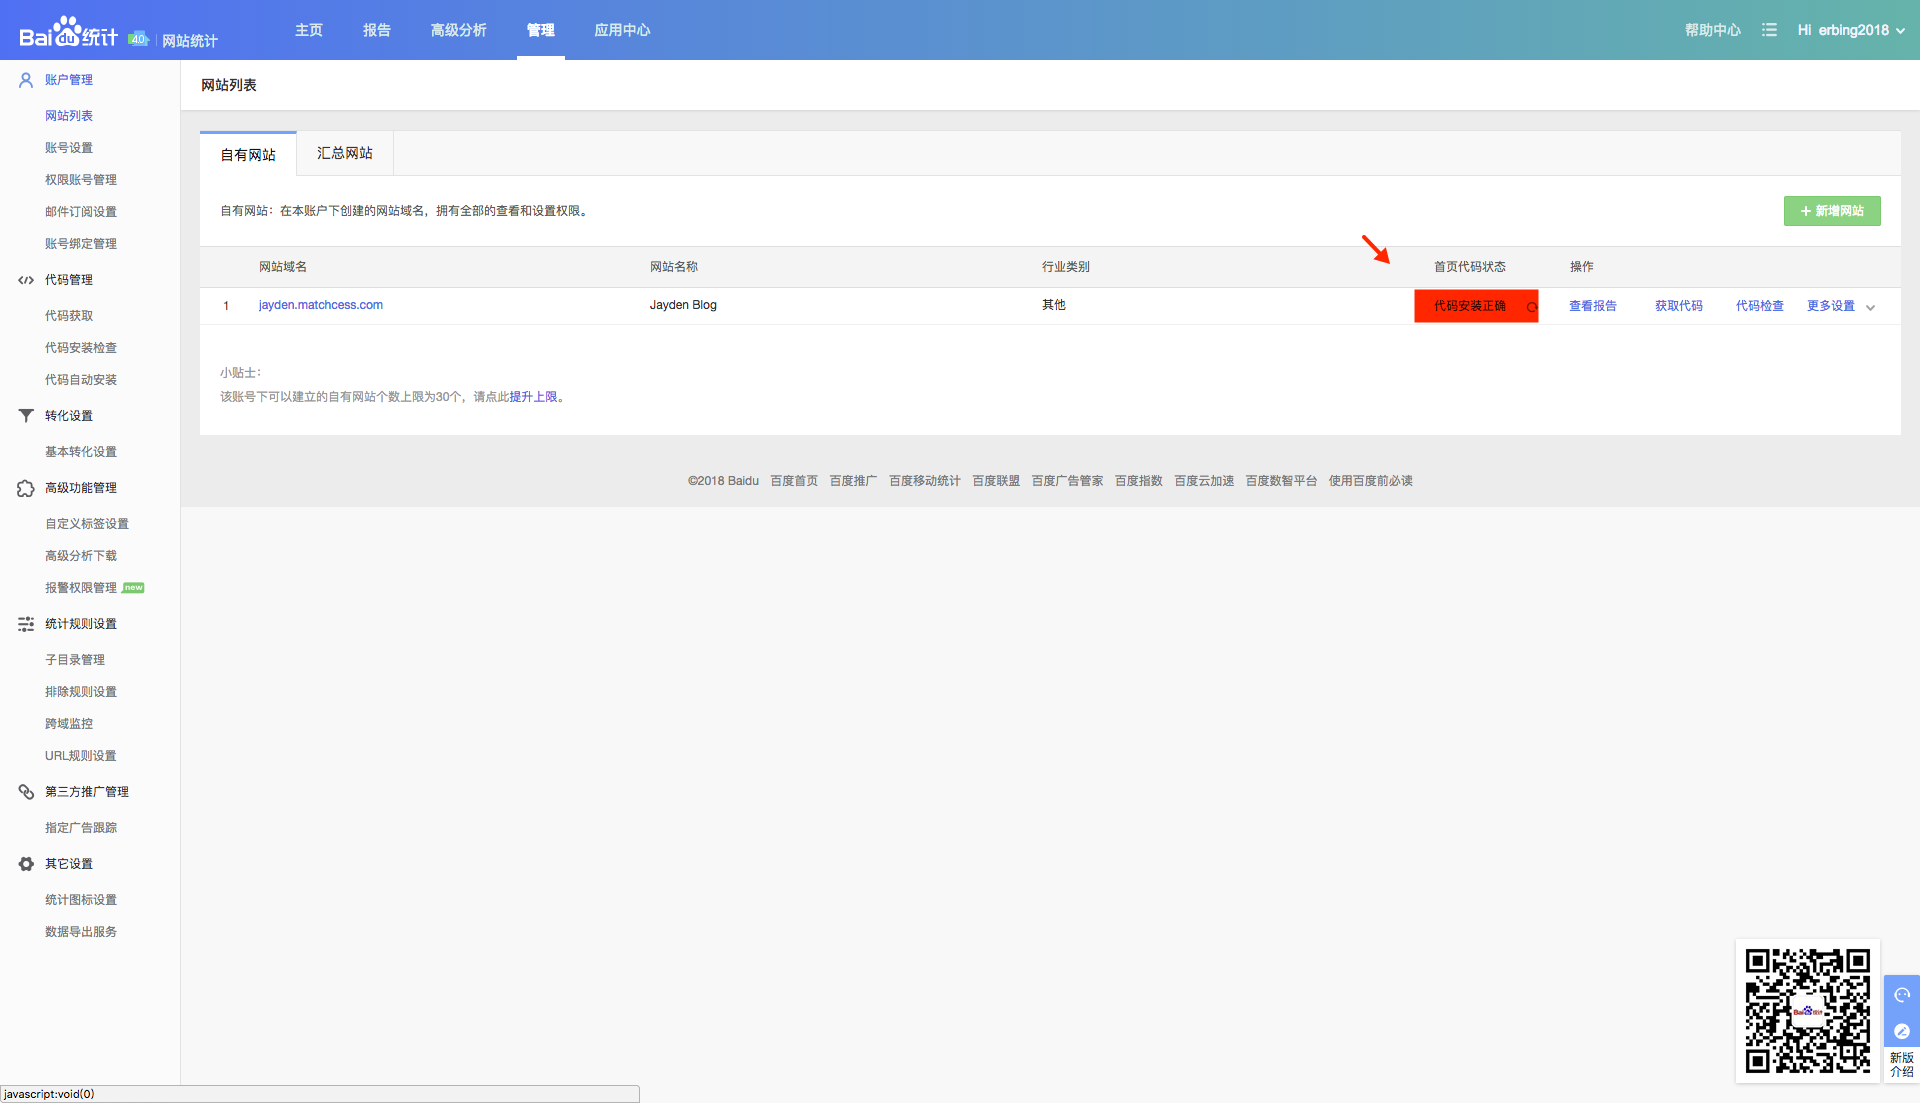The image size is (1920, 1103).
Task: Open customer service headset icon
Action: click(1901, 995)
